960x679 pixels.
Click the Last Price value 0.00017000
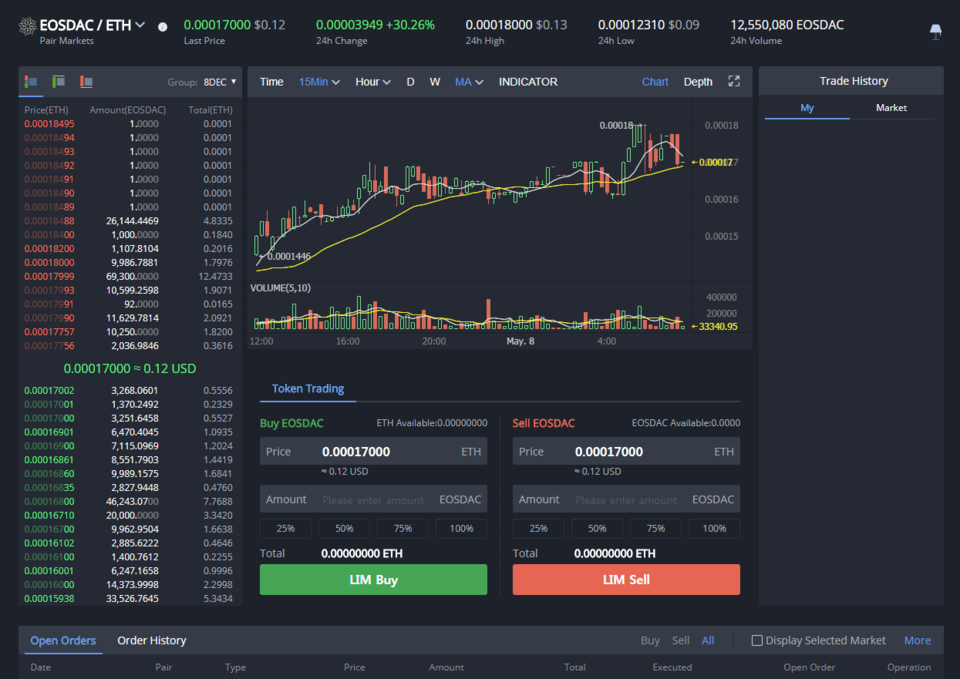coord(217,25)
